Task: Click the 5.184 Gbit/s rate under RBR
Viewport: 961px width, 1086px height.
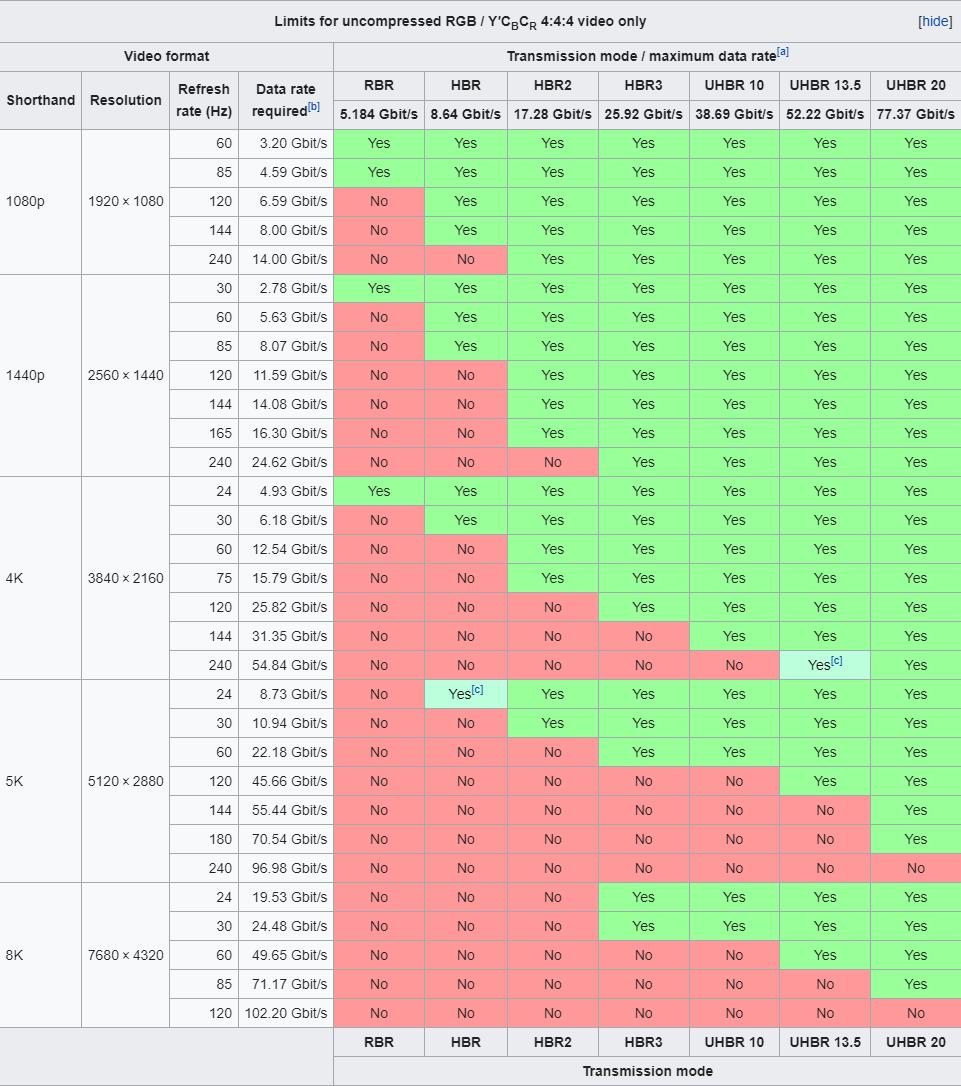Action: (379, 114)
